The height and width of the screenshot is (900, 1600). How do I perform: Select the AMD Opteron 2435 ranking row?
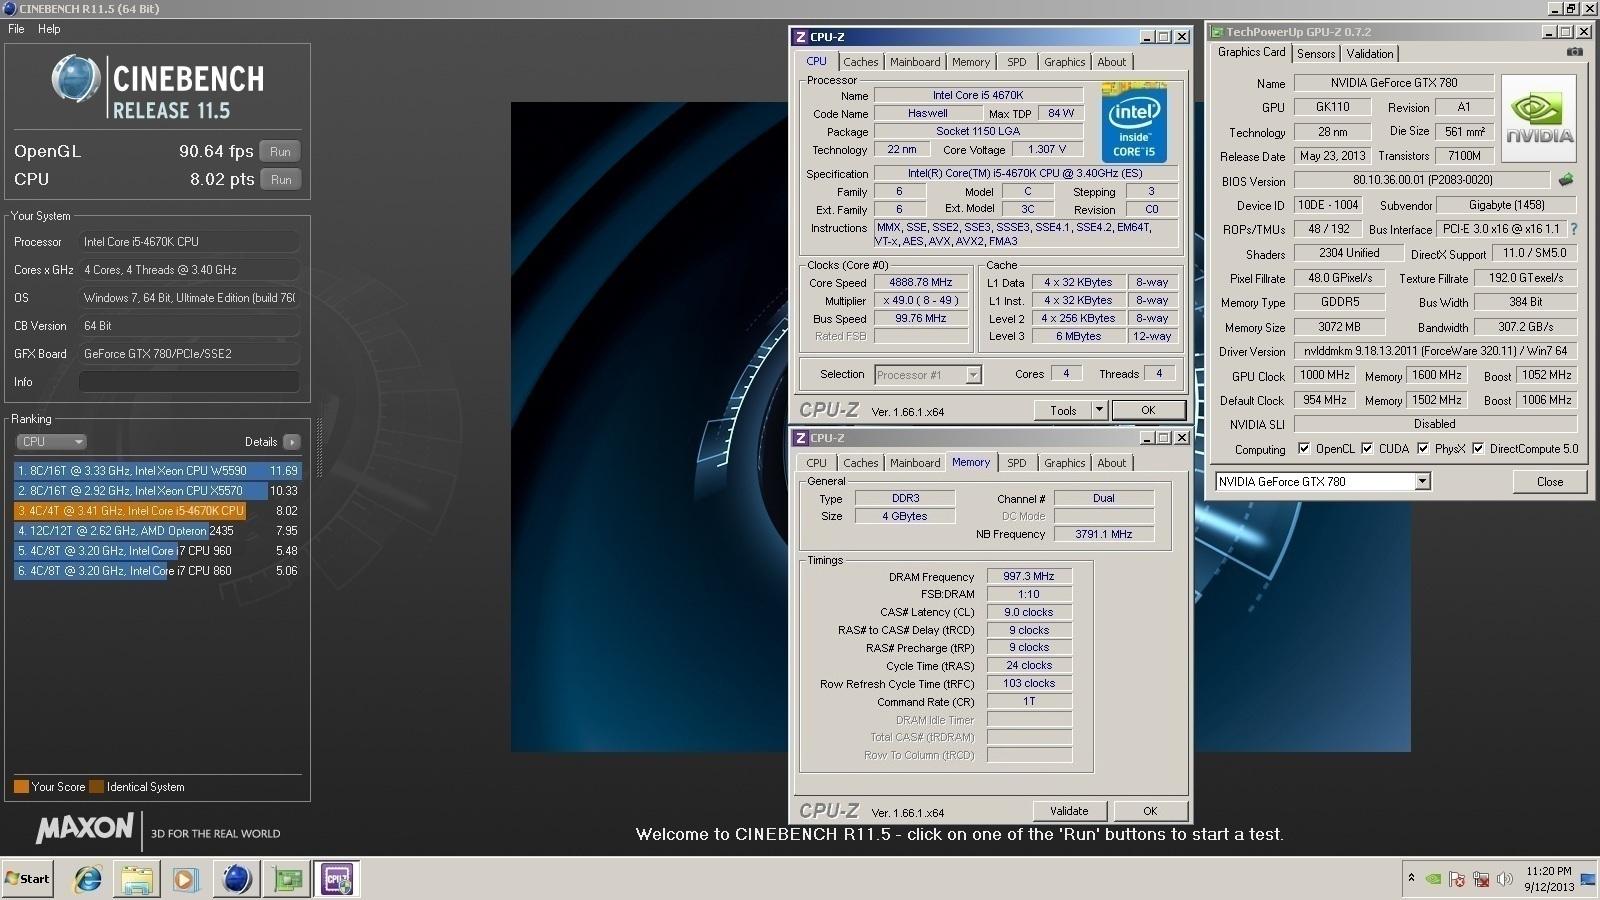point(158,531)
